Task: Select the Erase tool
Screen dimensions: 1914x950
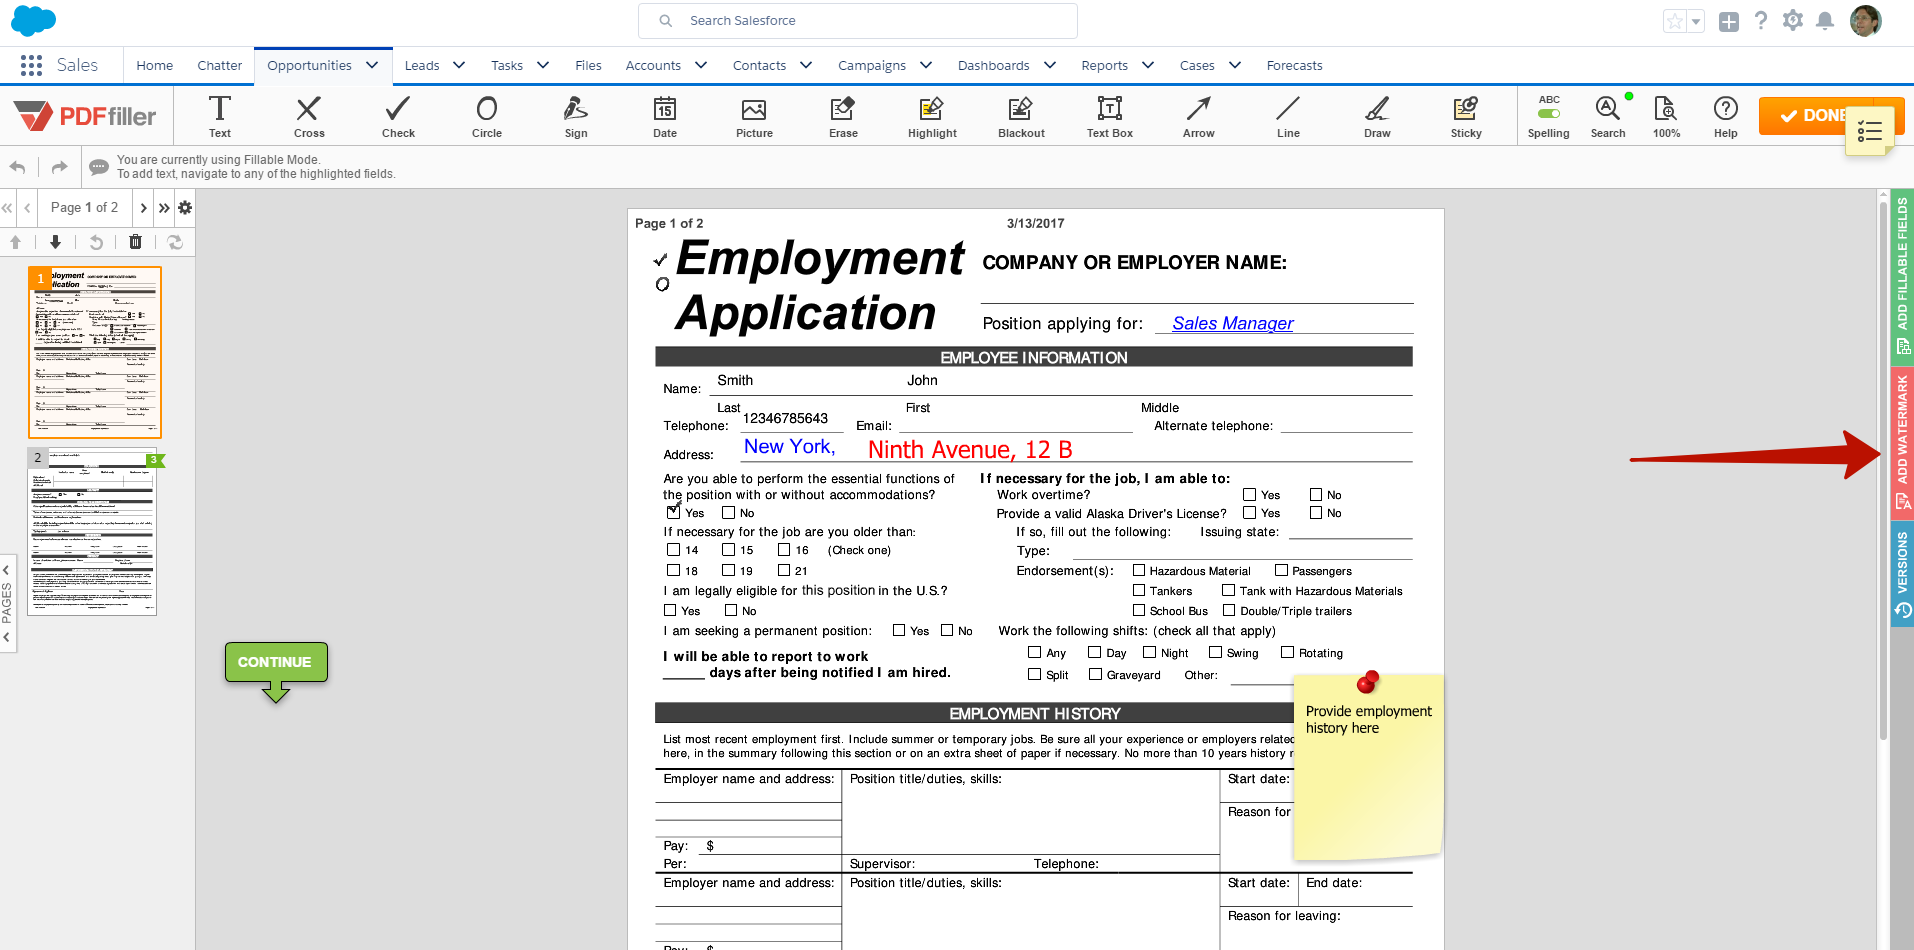Action: 843,116
